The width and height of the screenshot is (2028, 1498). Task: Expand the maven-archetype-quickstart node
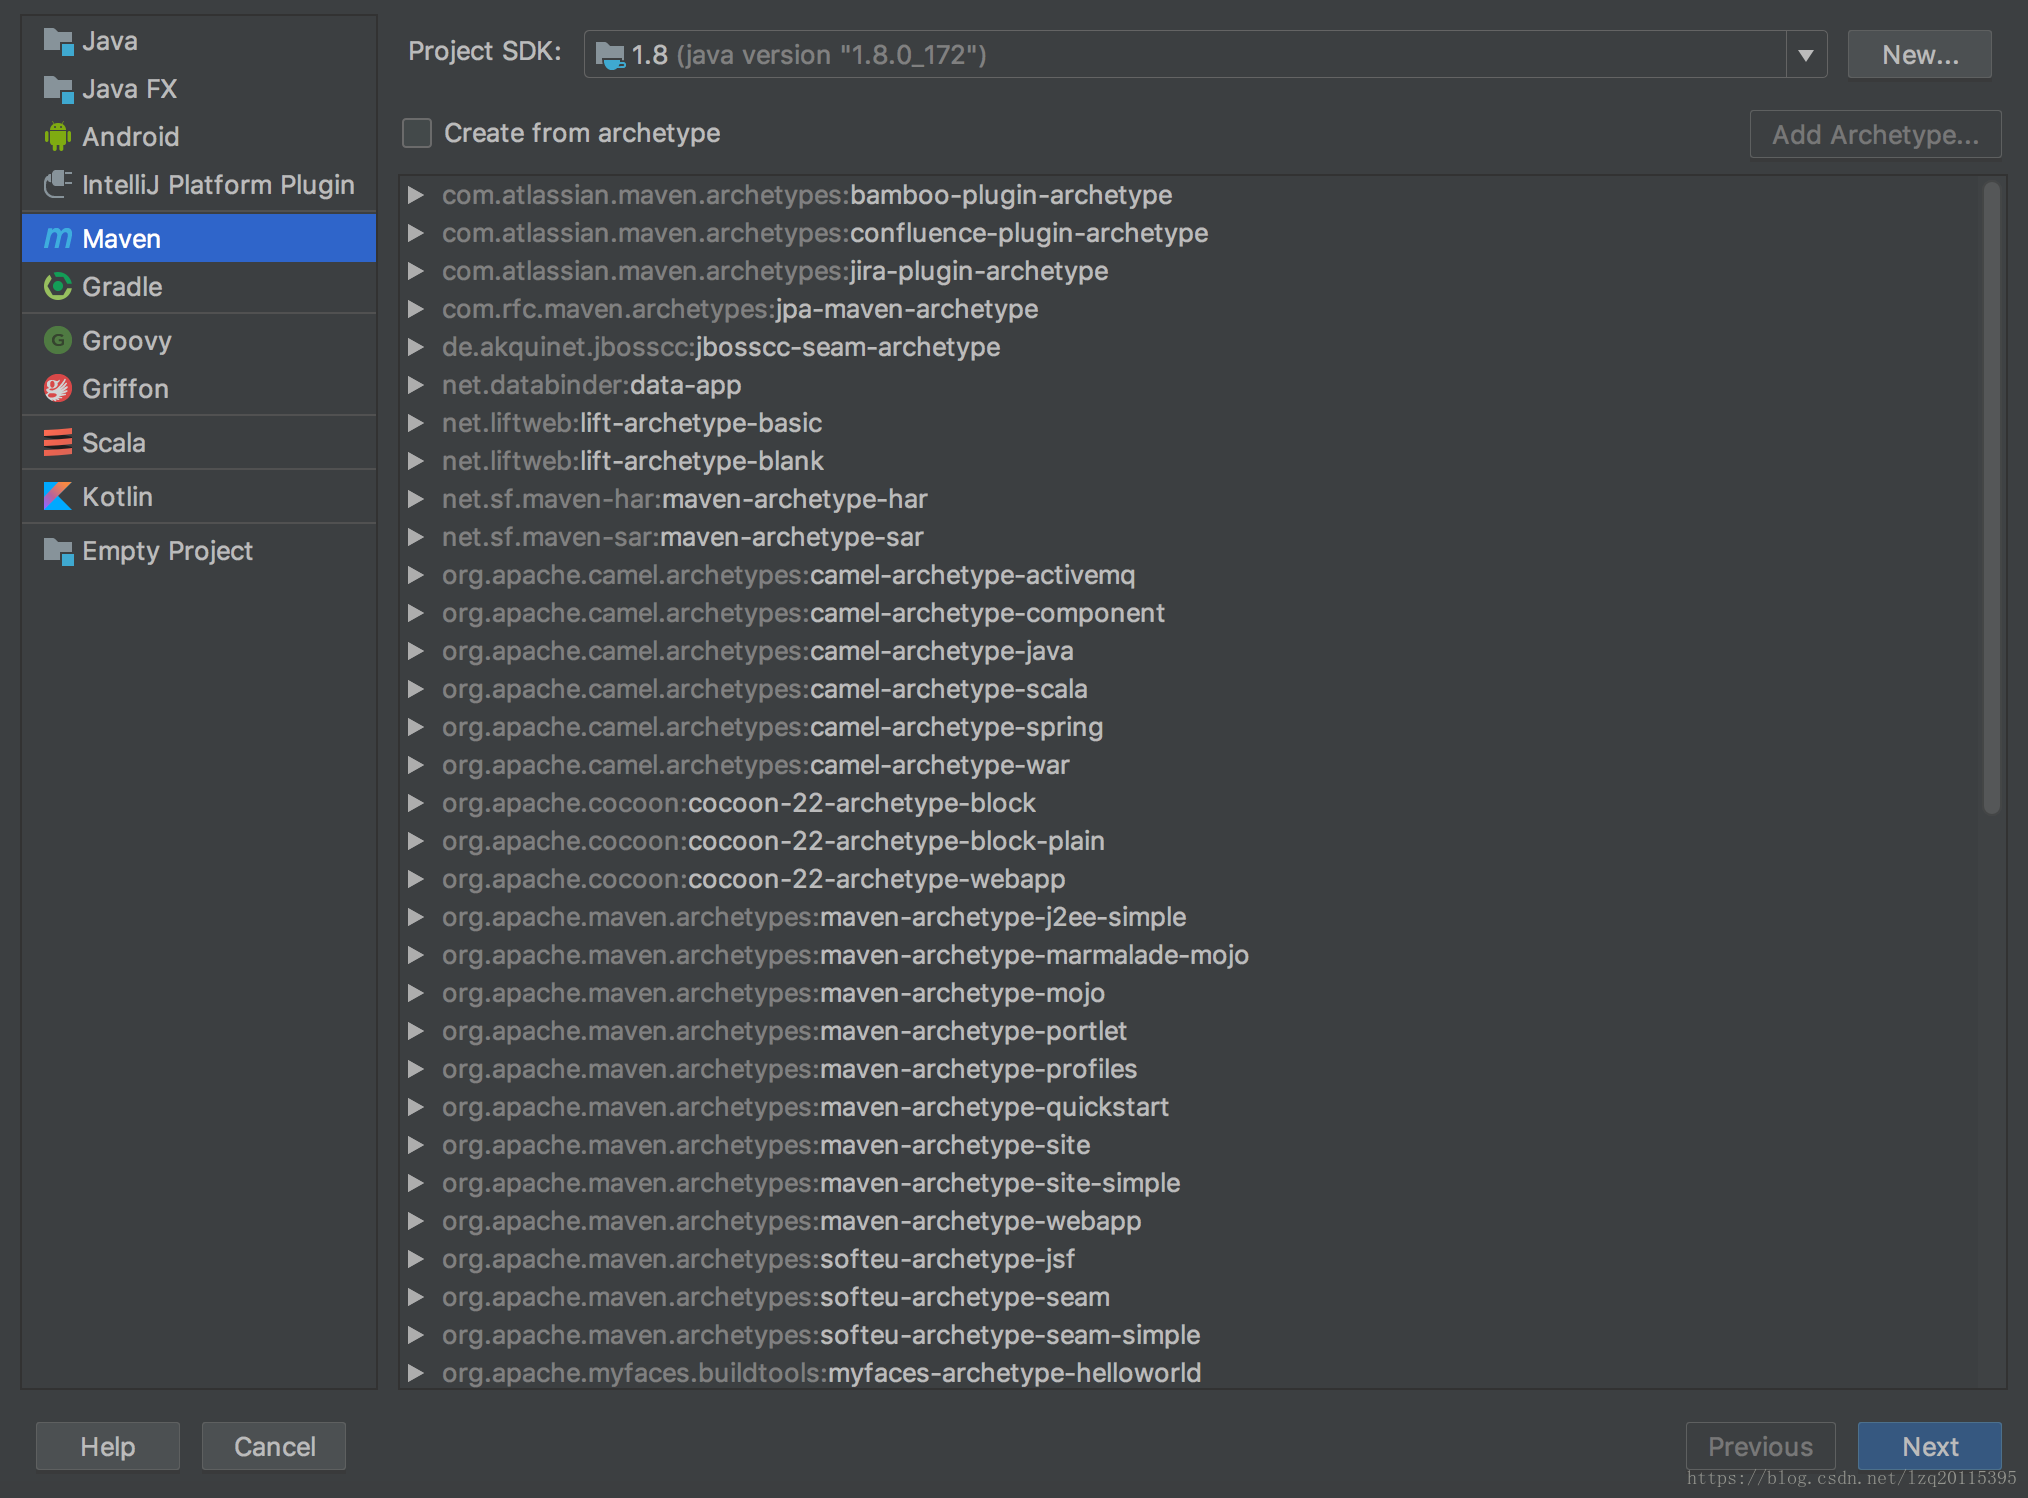(416, 1107)
